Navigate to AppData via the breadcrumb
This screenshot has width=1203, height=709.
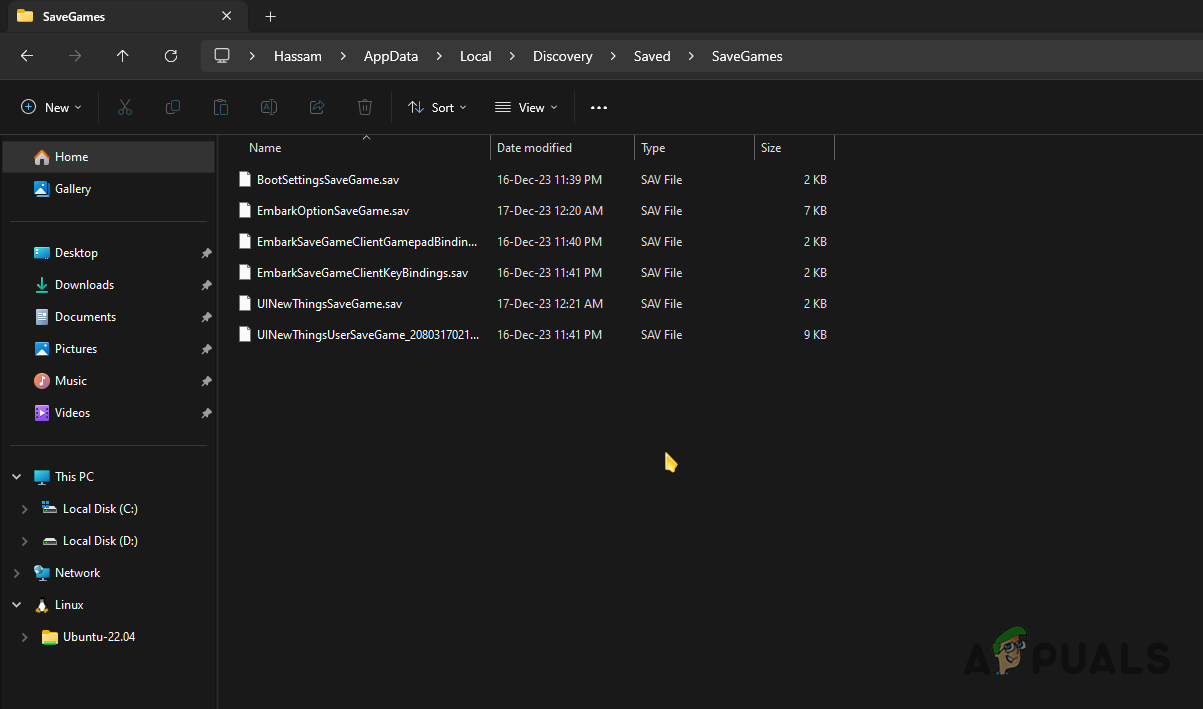391,56
